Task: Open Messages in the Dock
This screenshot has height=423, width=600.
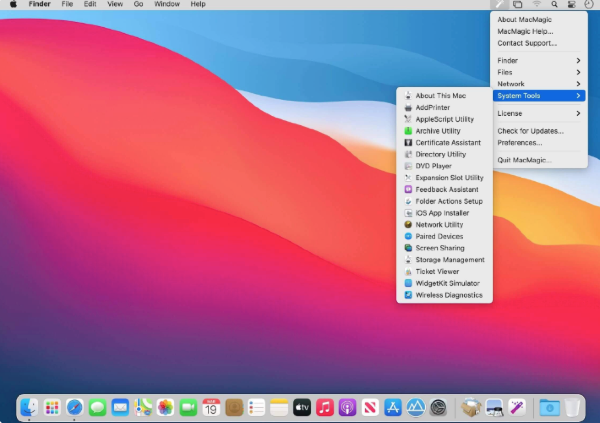Action: pos(97,407)
